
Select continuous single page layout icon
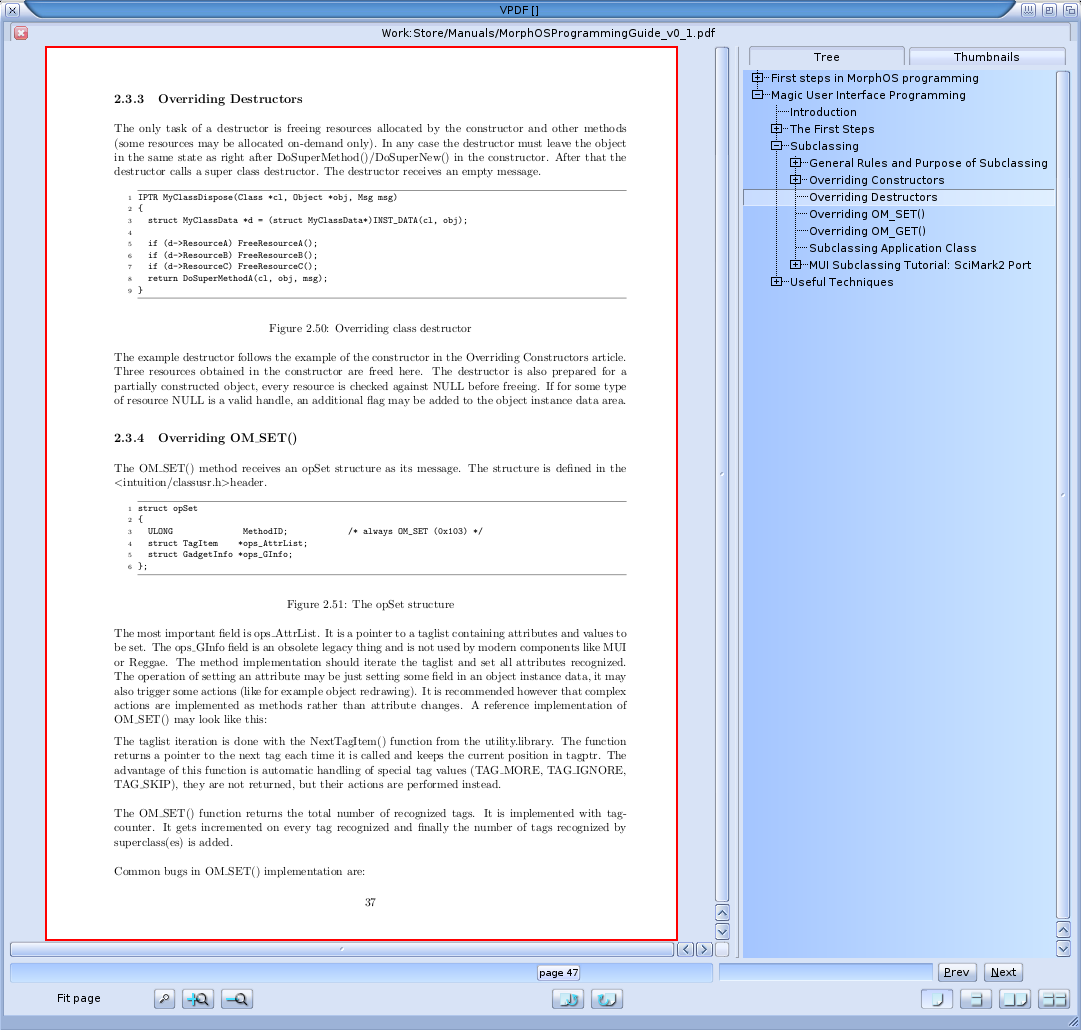[976, 998]
